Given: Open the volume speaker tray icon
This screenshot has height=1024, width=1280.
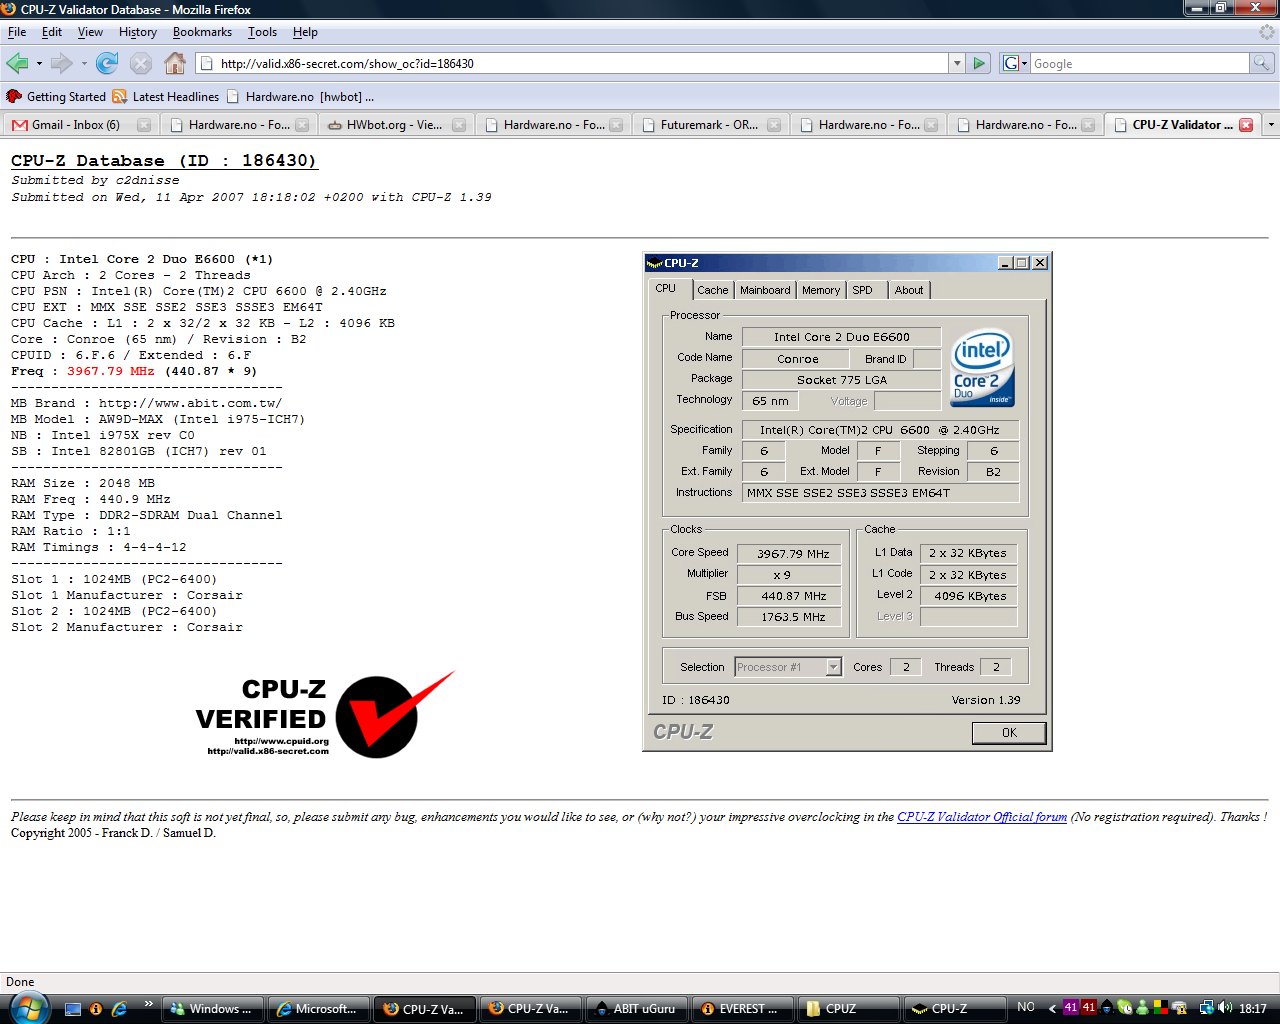Looking at the screenshot, I should (1224, 1008).
